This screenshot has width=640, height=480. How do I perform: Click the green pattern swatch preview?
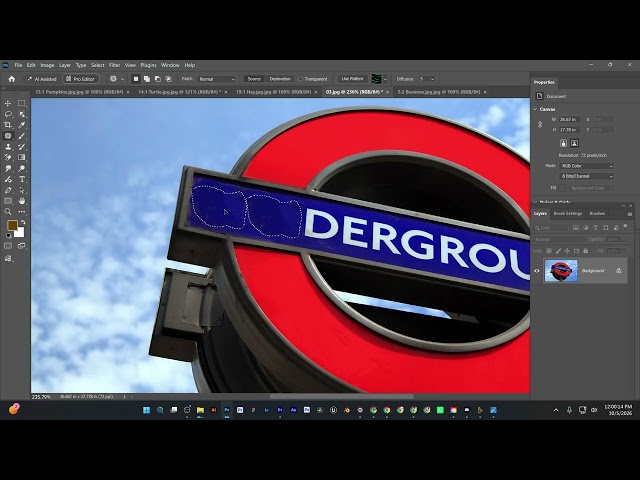point(376,79)
